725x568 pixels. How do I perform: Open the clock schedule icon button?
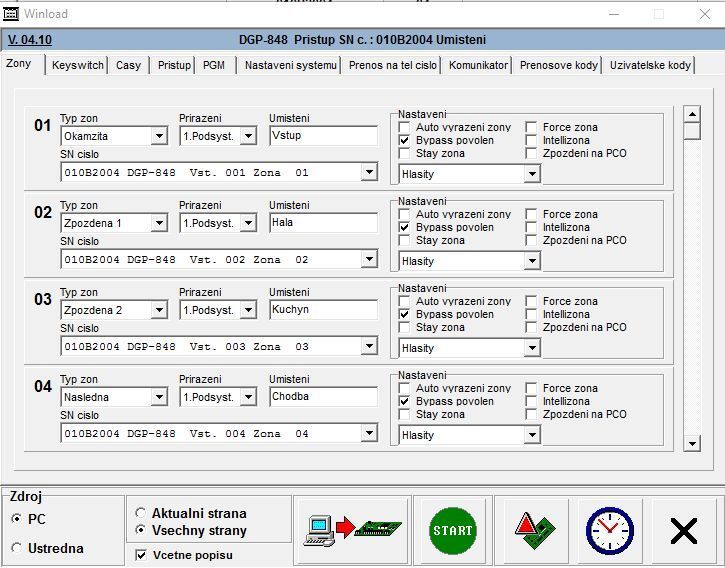609,531
